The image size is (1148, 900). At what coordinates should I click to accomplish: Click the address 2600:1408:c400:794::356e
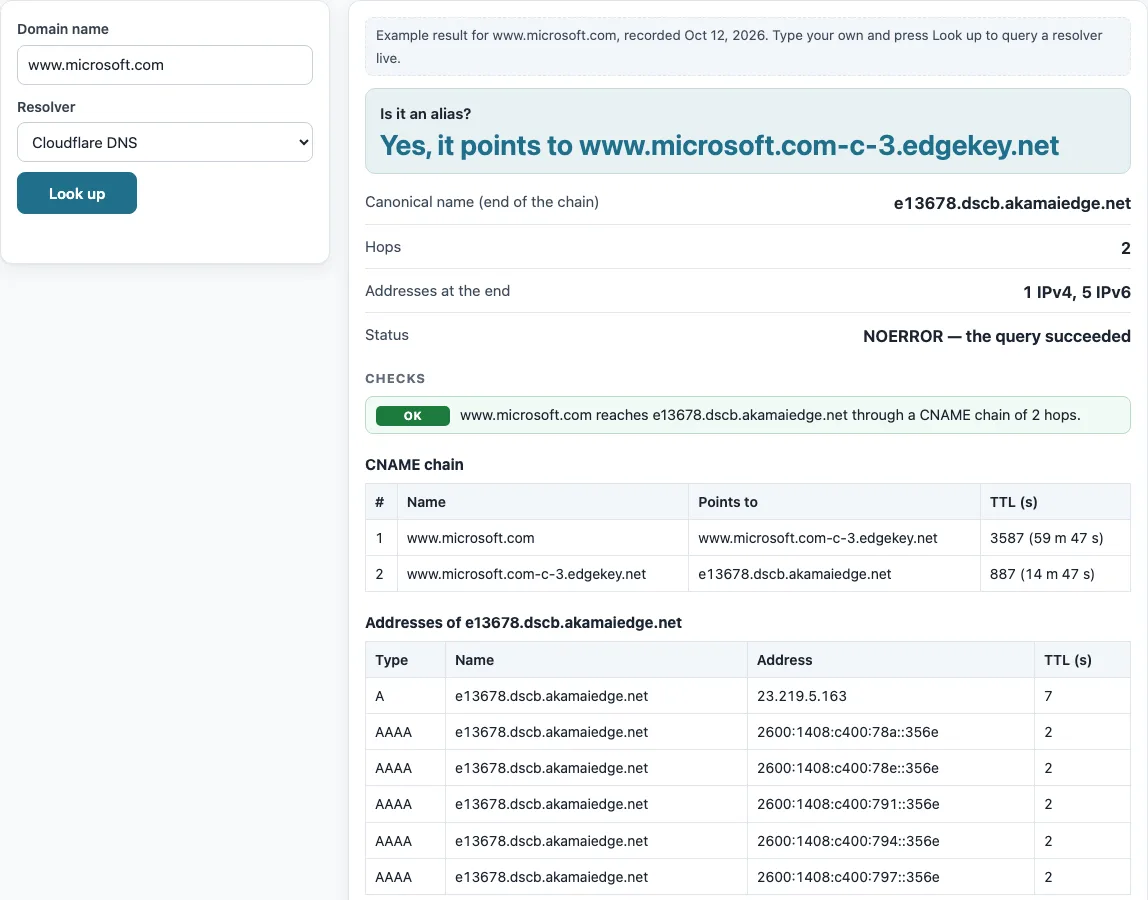pyautogui.click(x=848, y=841)
